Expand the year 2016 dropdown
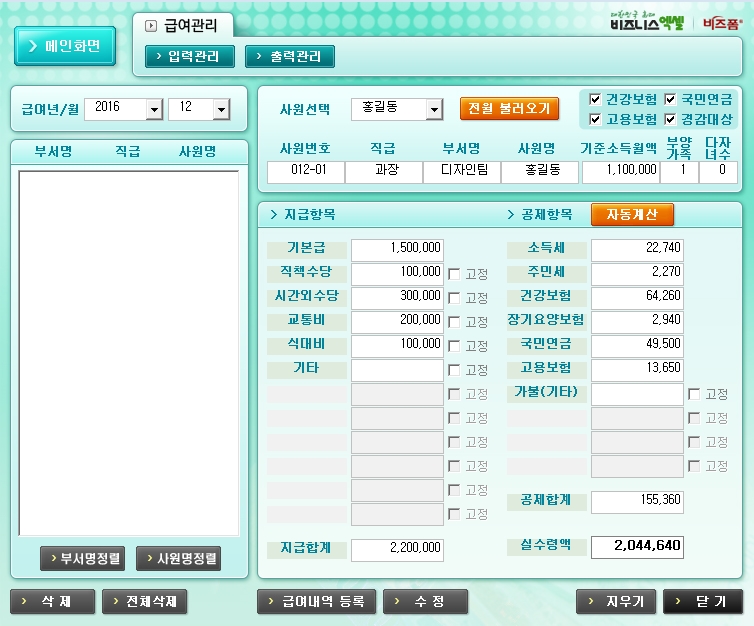Image resolution: width=754 pixels, height=626 pixels. tap(154, 108)
